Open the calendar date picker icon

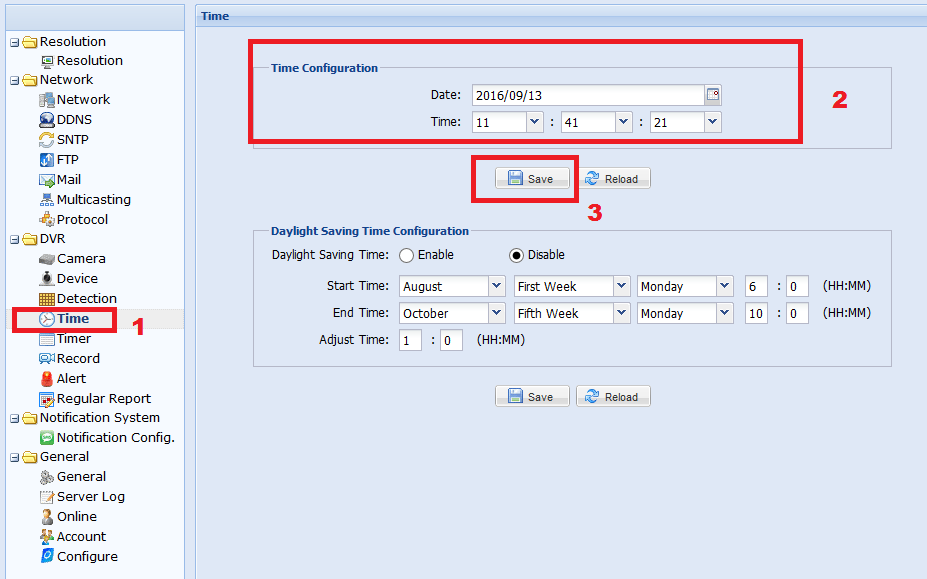[x=713, y=95]
